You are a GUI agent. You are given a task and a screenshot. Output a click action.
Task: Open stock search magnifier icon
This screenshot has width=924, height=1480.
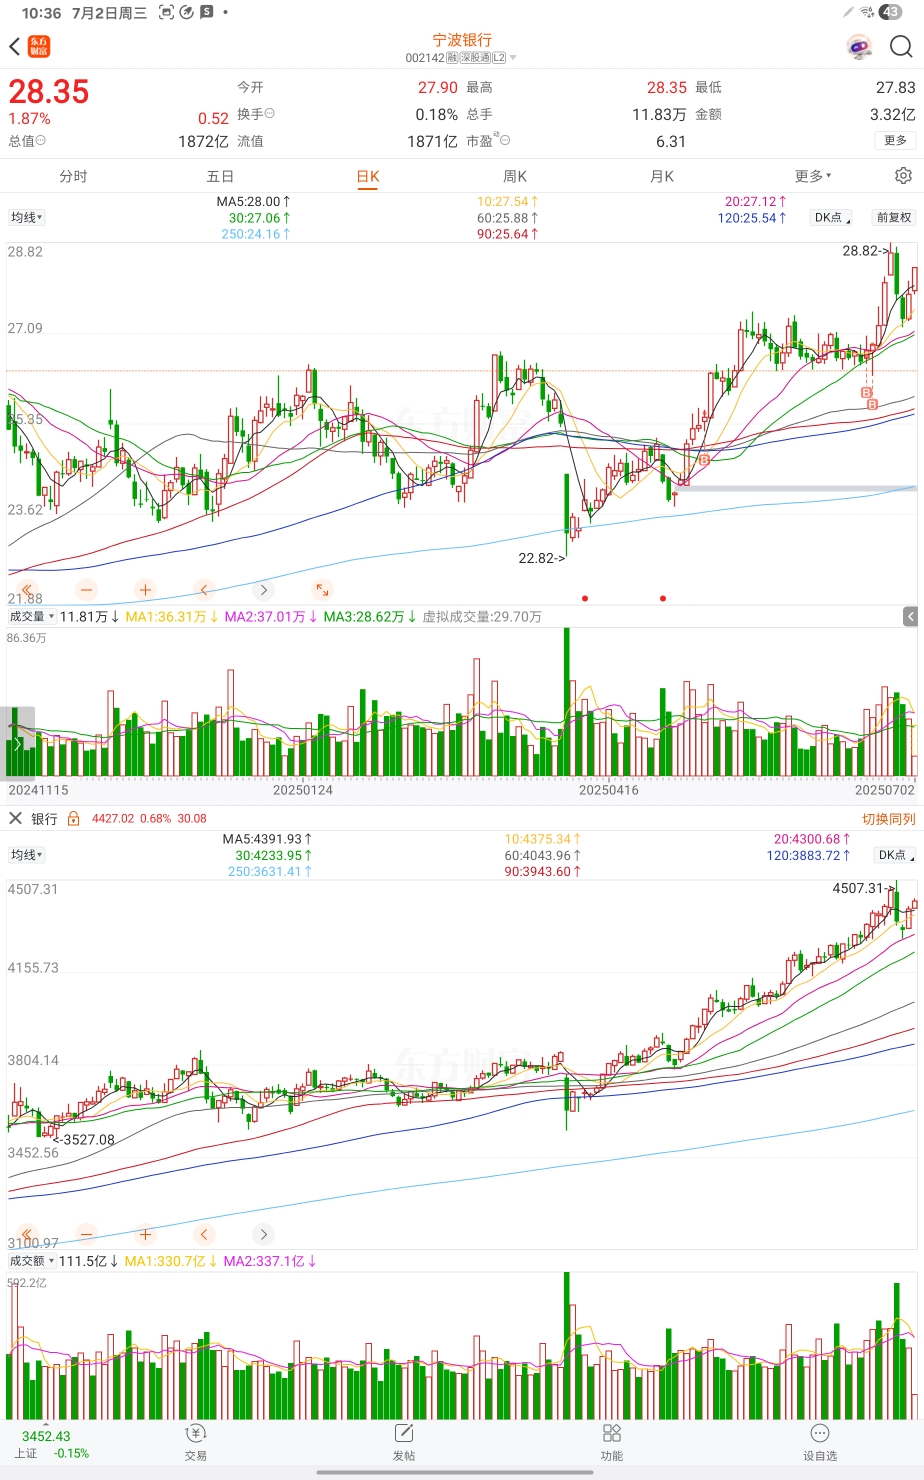(901, 47)
